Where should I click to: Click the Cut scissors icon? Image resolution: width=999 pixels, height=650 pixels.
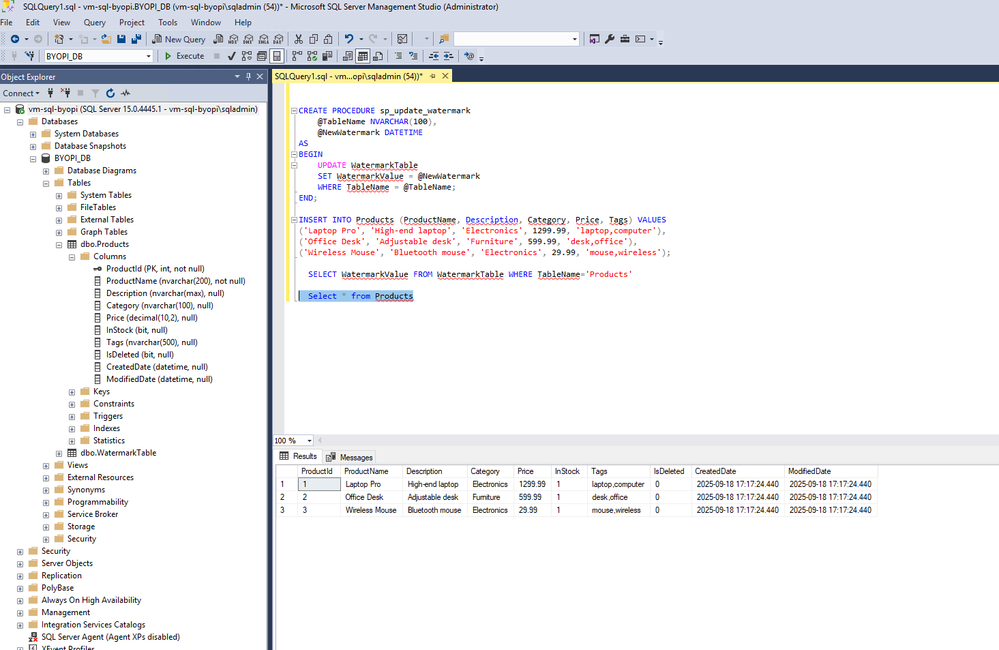point(298,39)
